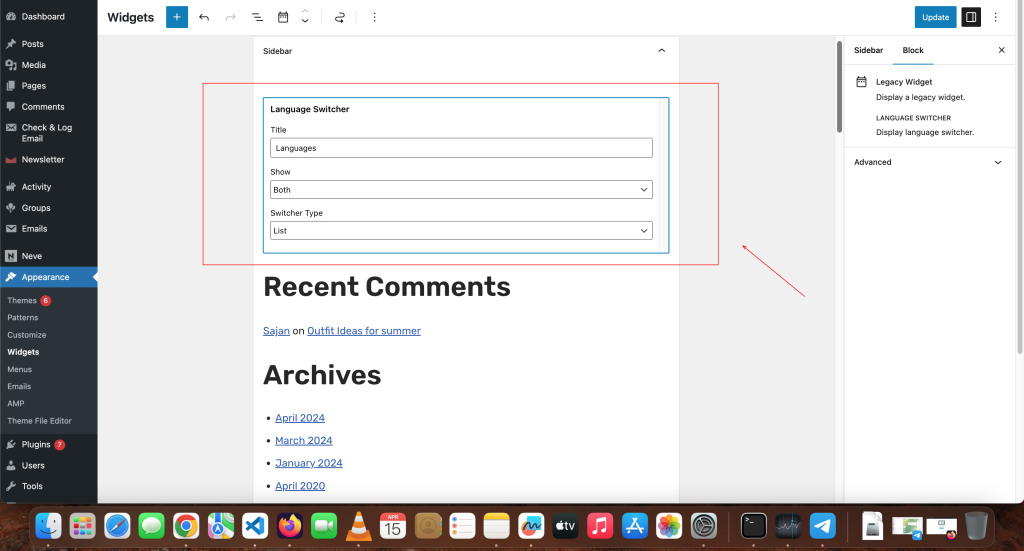
Task: Select the Recent Comments heading block
Action: point(387,287)
